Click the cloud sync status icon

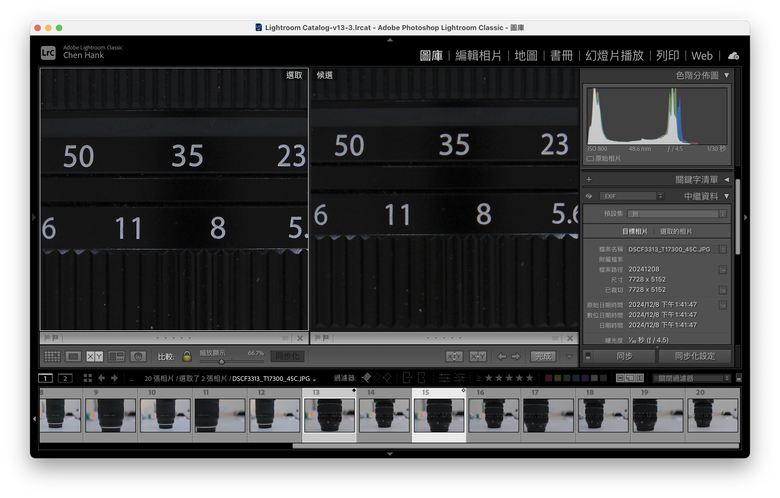(x=733, y=56)
